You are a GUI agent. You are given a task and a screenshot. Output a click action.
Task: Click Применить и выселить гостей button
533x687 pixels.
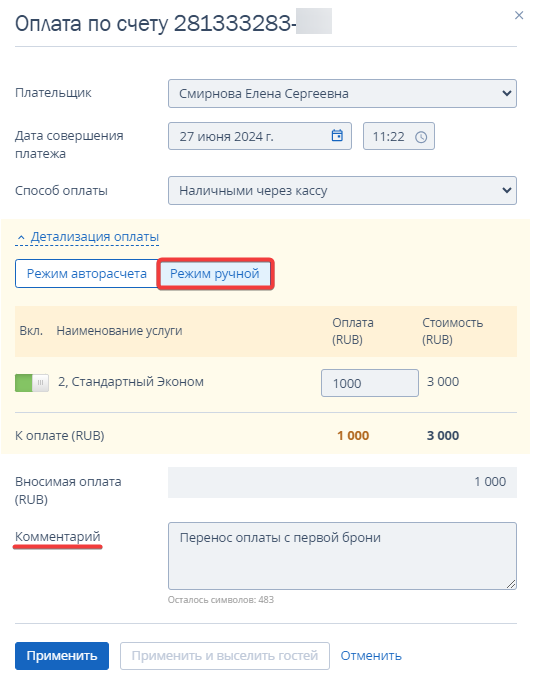tap(225, 656)
